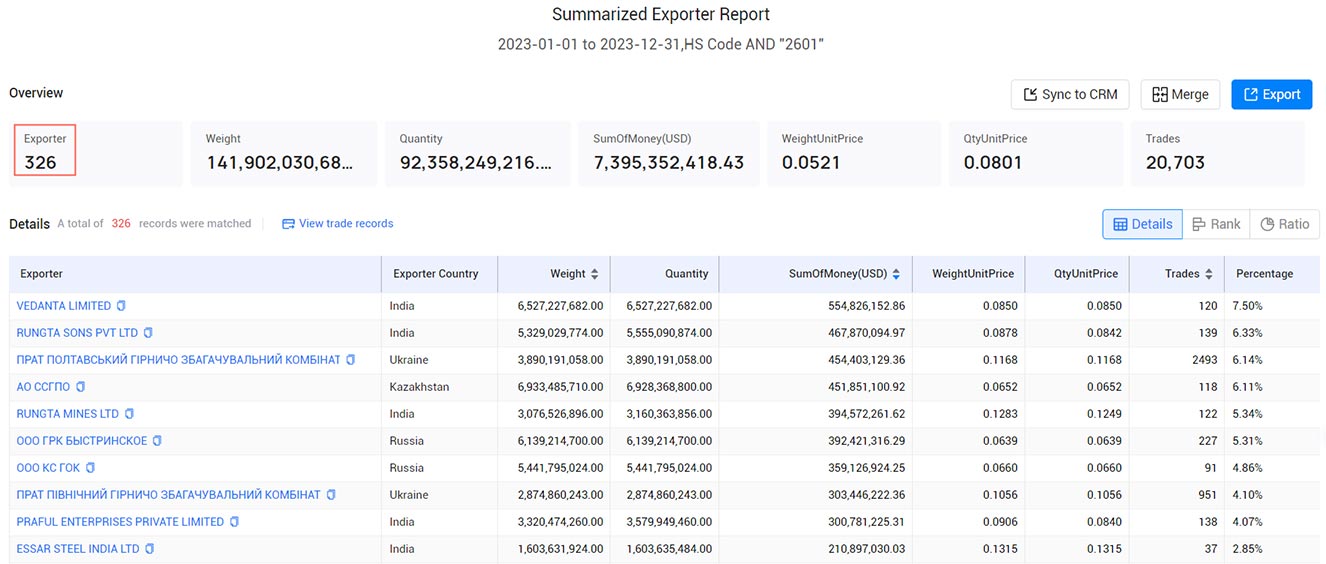Open VEDANTA LIMITED exporter link
The height and width of the screenshot is (564, 1326).
(64, 306)
